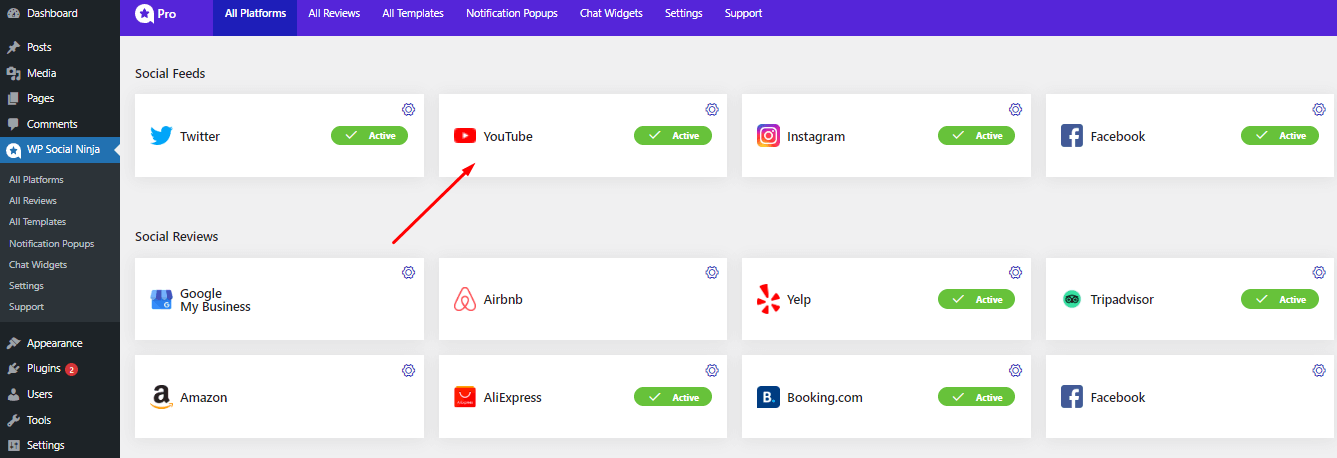Open the bottom Settings item in the sidebar
Screen dimensions: 1337x458
60,445
